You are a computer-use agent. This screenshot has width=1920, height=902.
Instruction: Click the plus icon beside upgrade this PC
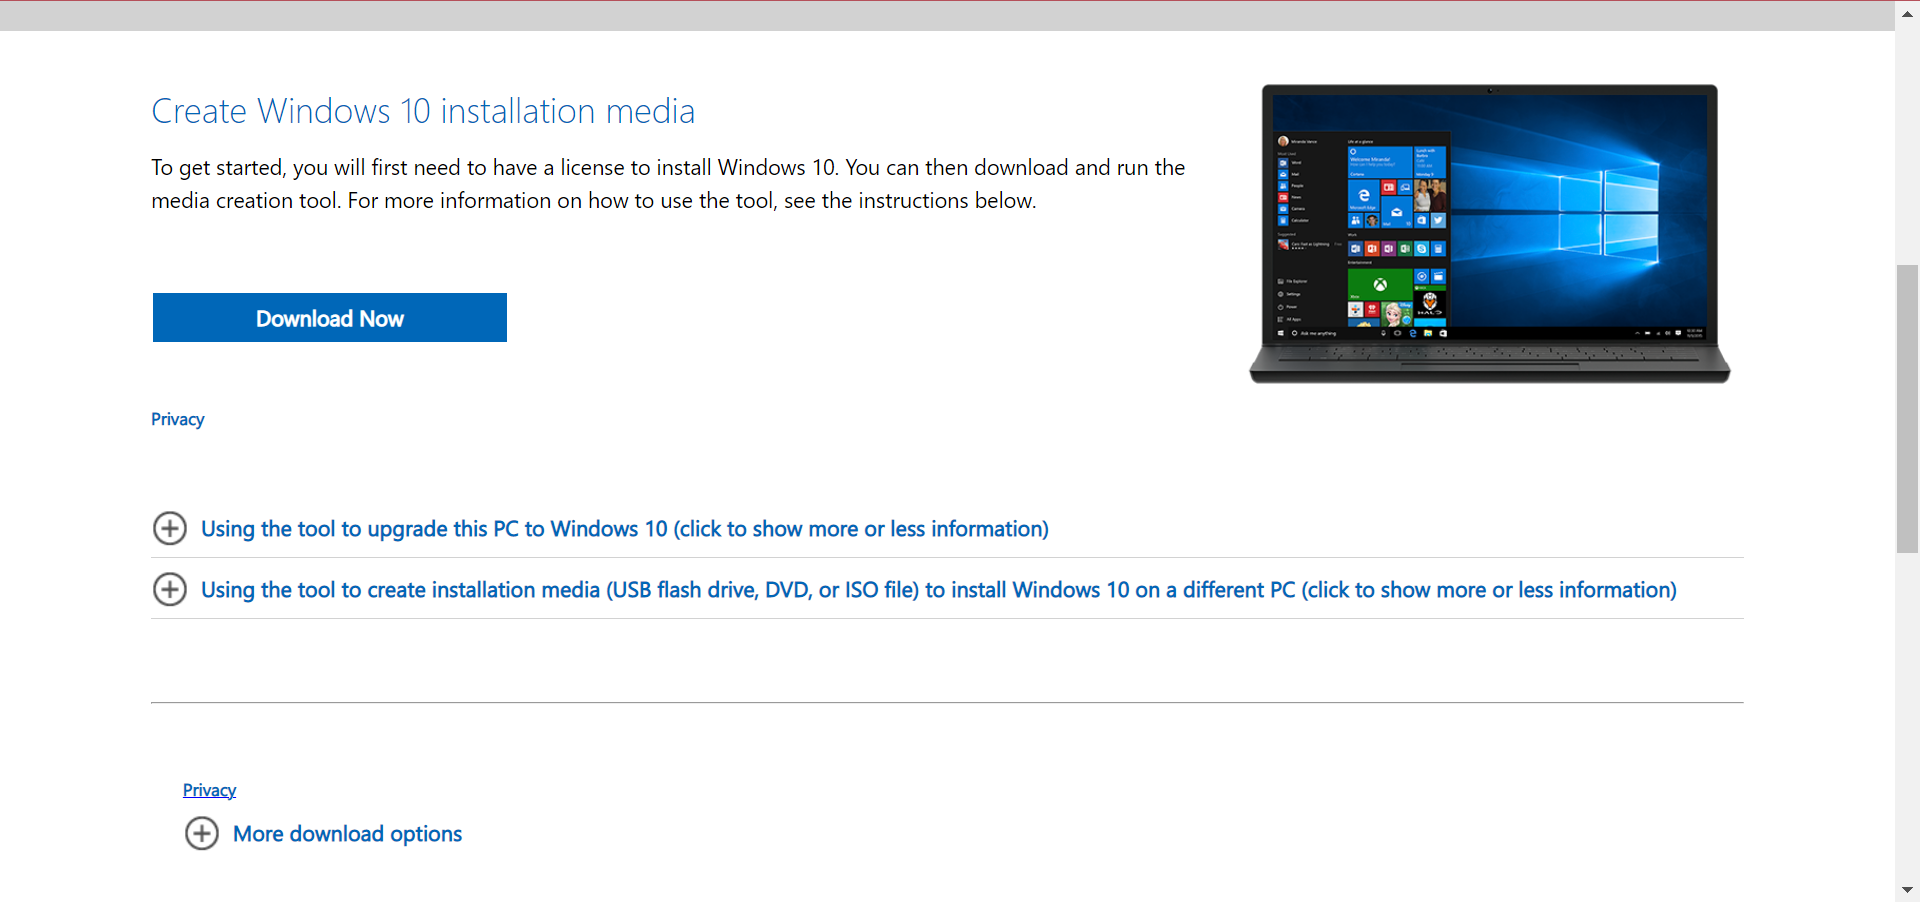[x=170, y=528]
